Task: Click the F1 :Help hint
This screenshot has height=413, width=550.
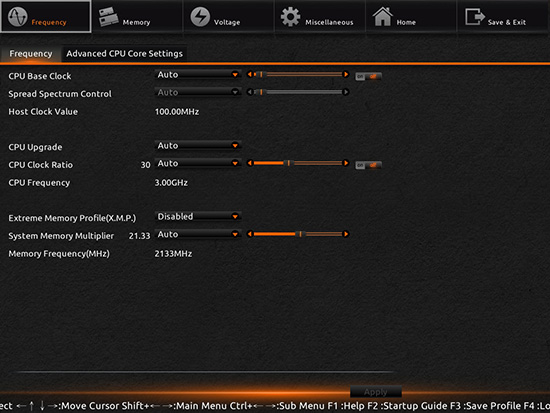Action: (x=346, y=406)
